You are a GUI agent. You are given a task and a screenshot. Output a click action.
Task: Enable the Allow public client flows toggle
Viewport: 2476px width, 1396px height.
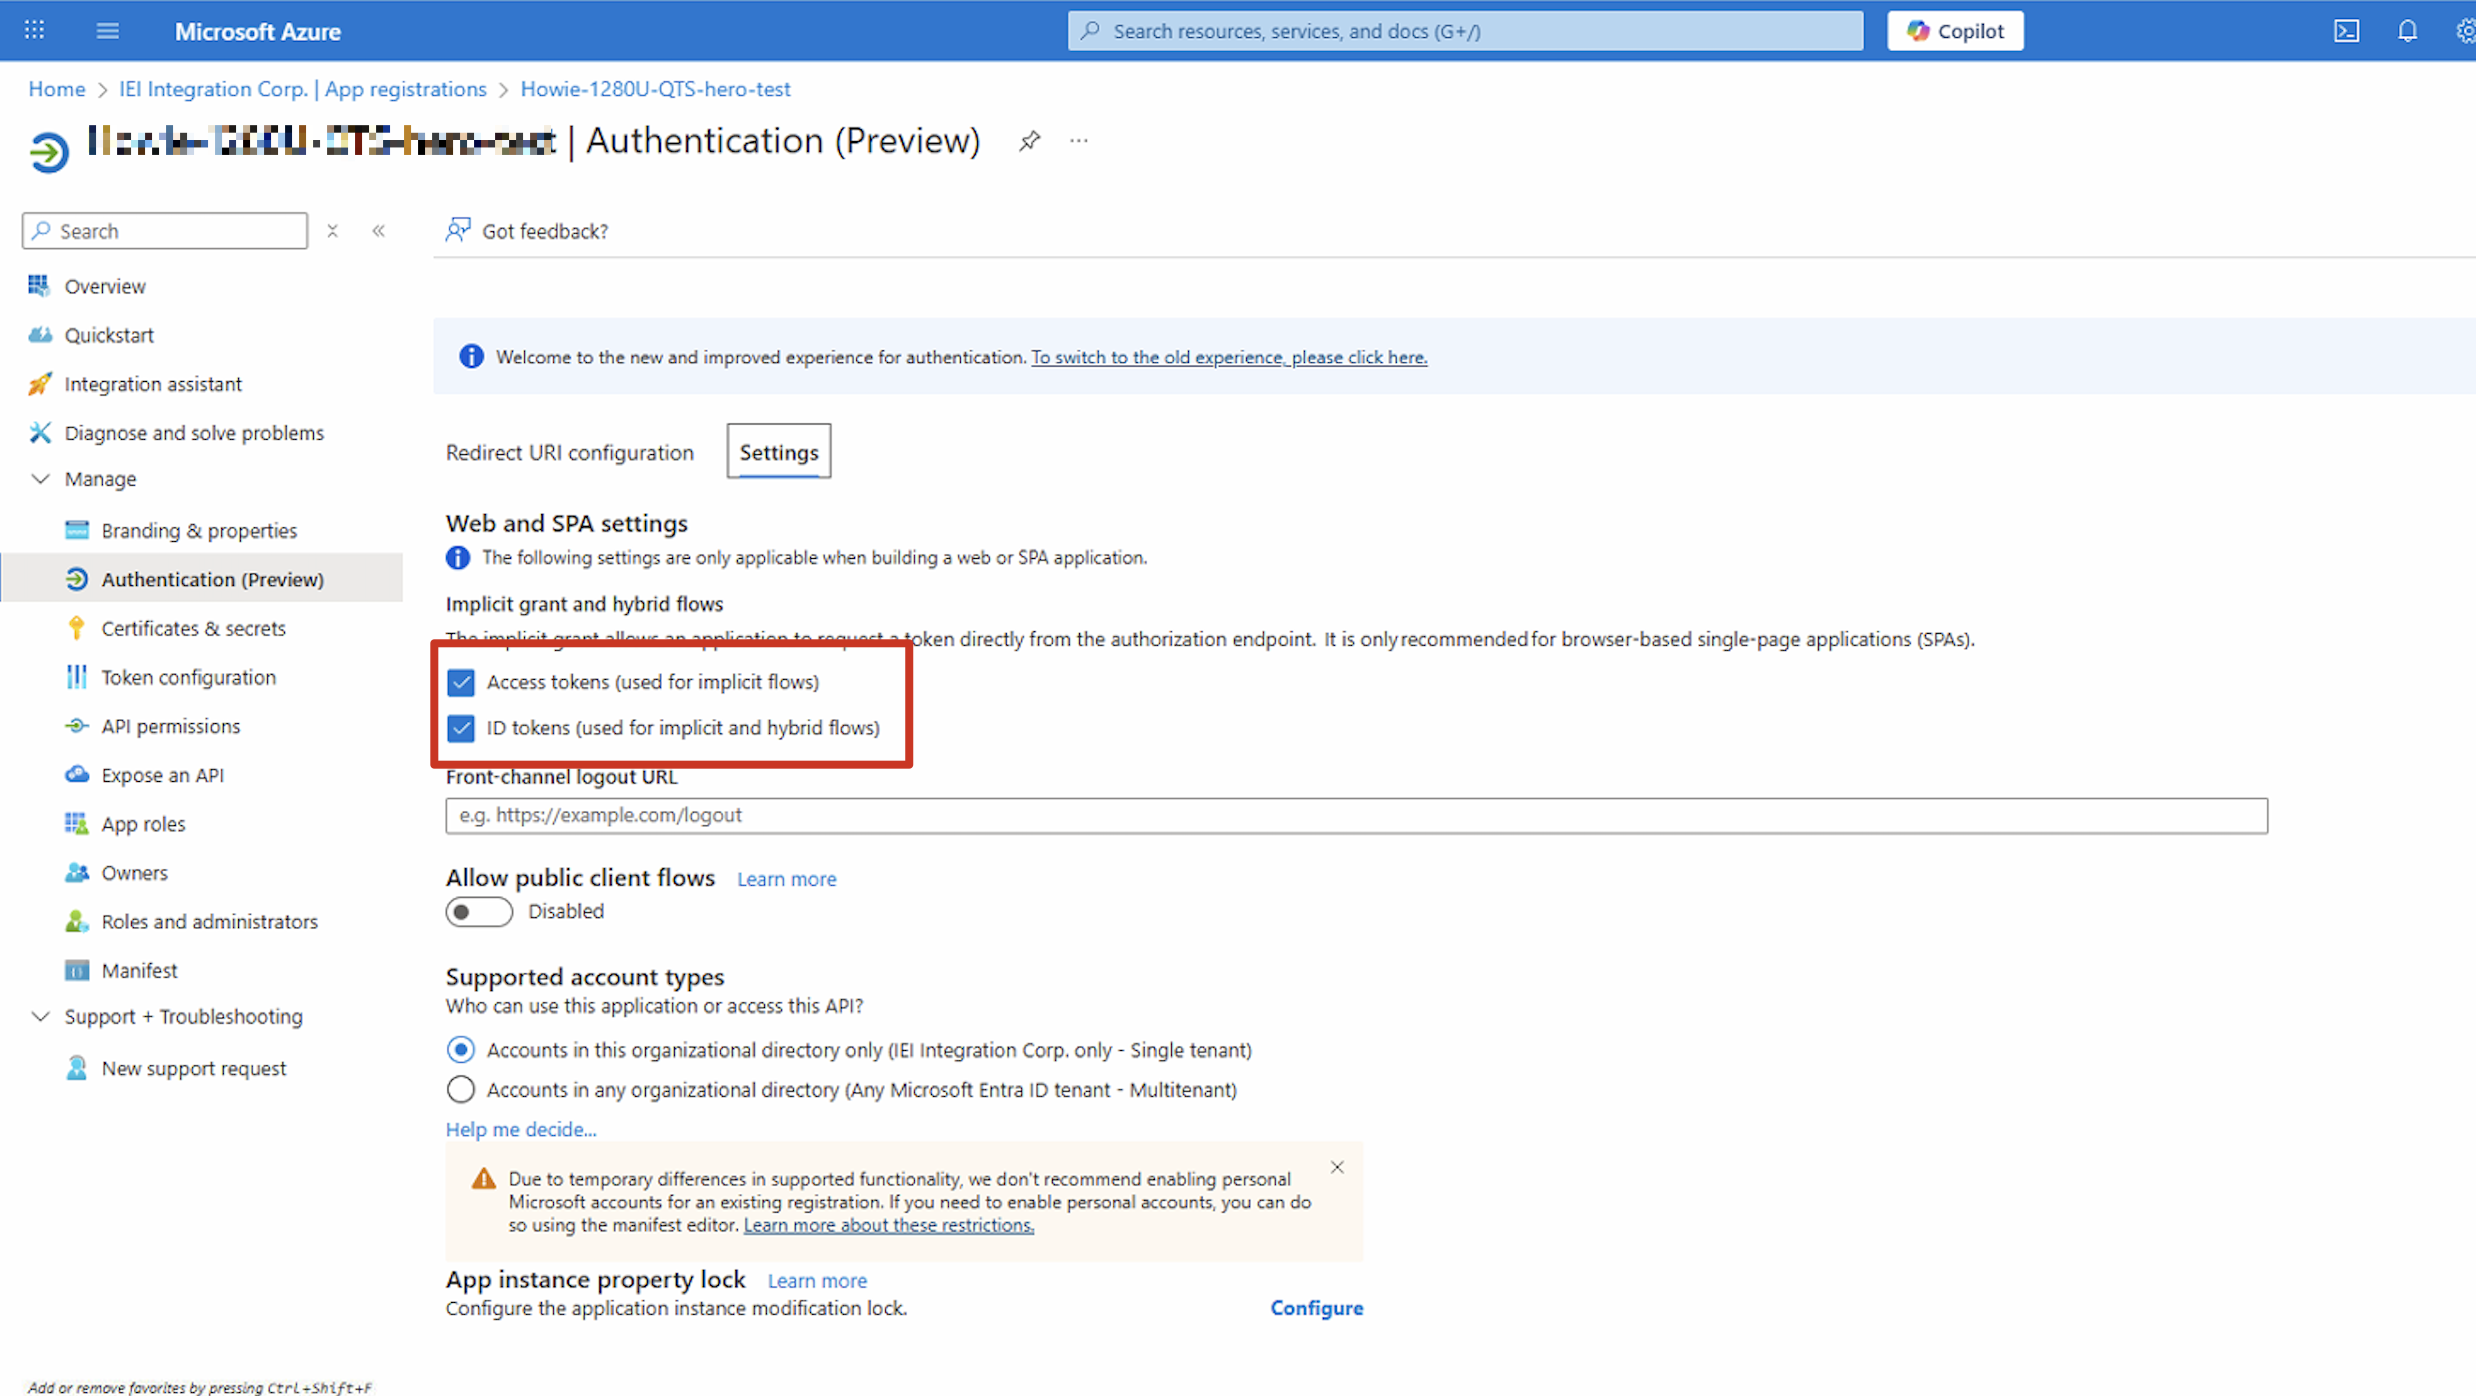(x=479, y=912)
